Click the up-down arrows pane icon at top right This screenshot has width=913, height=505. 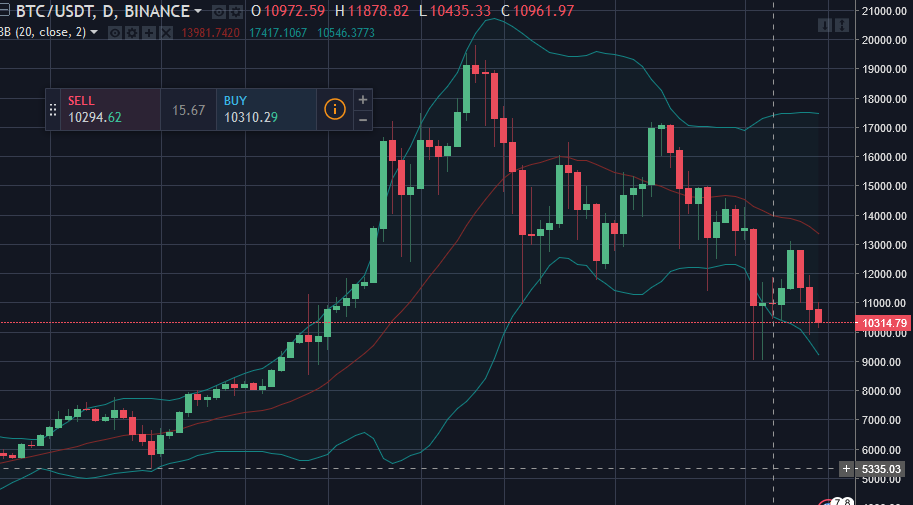pyautogui.click(x=841, y=26)
